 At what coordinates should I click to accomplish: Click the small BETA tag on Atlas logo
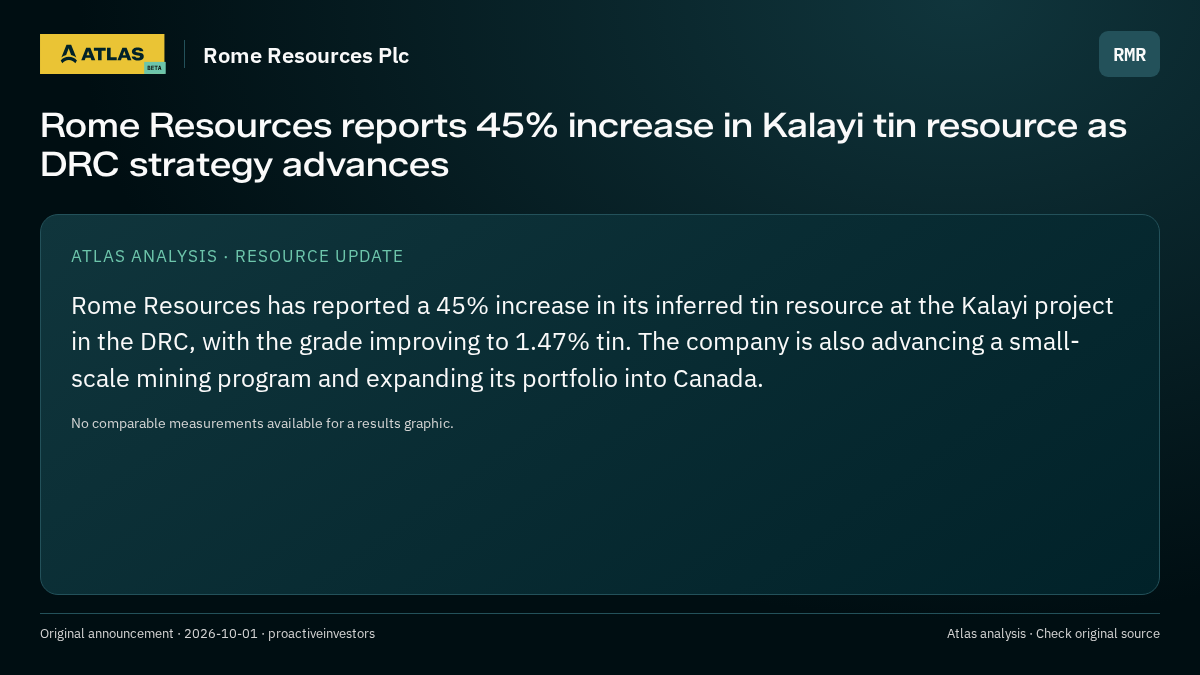154,68
